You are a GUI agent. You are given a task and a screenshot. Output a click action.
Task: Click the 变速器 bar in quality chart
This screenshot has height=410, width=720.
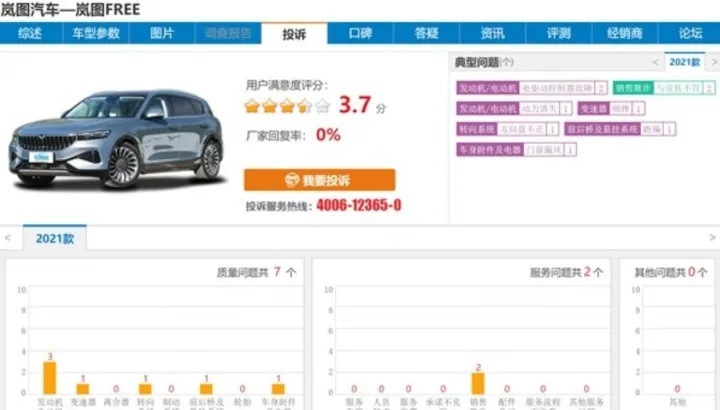pyautogui.click(x=83, y=388)
